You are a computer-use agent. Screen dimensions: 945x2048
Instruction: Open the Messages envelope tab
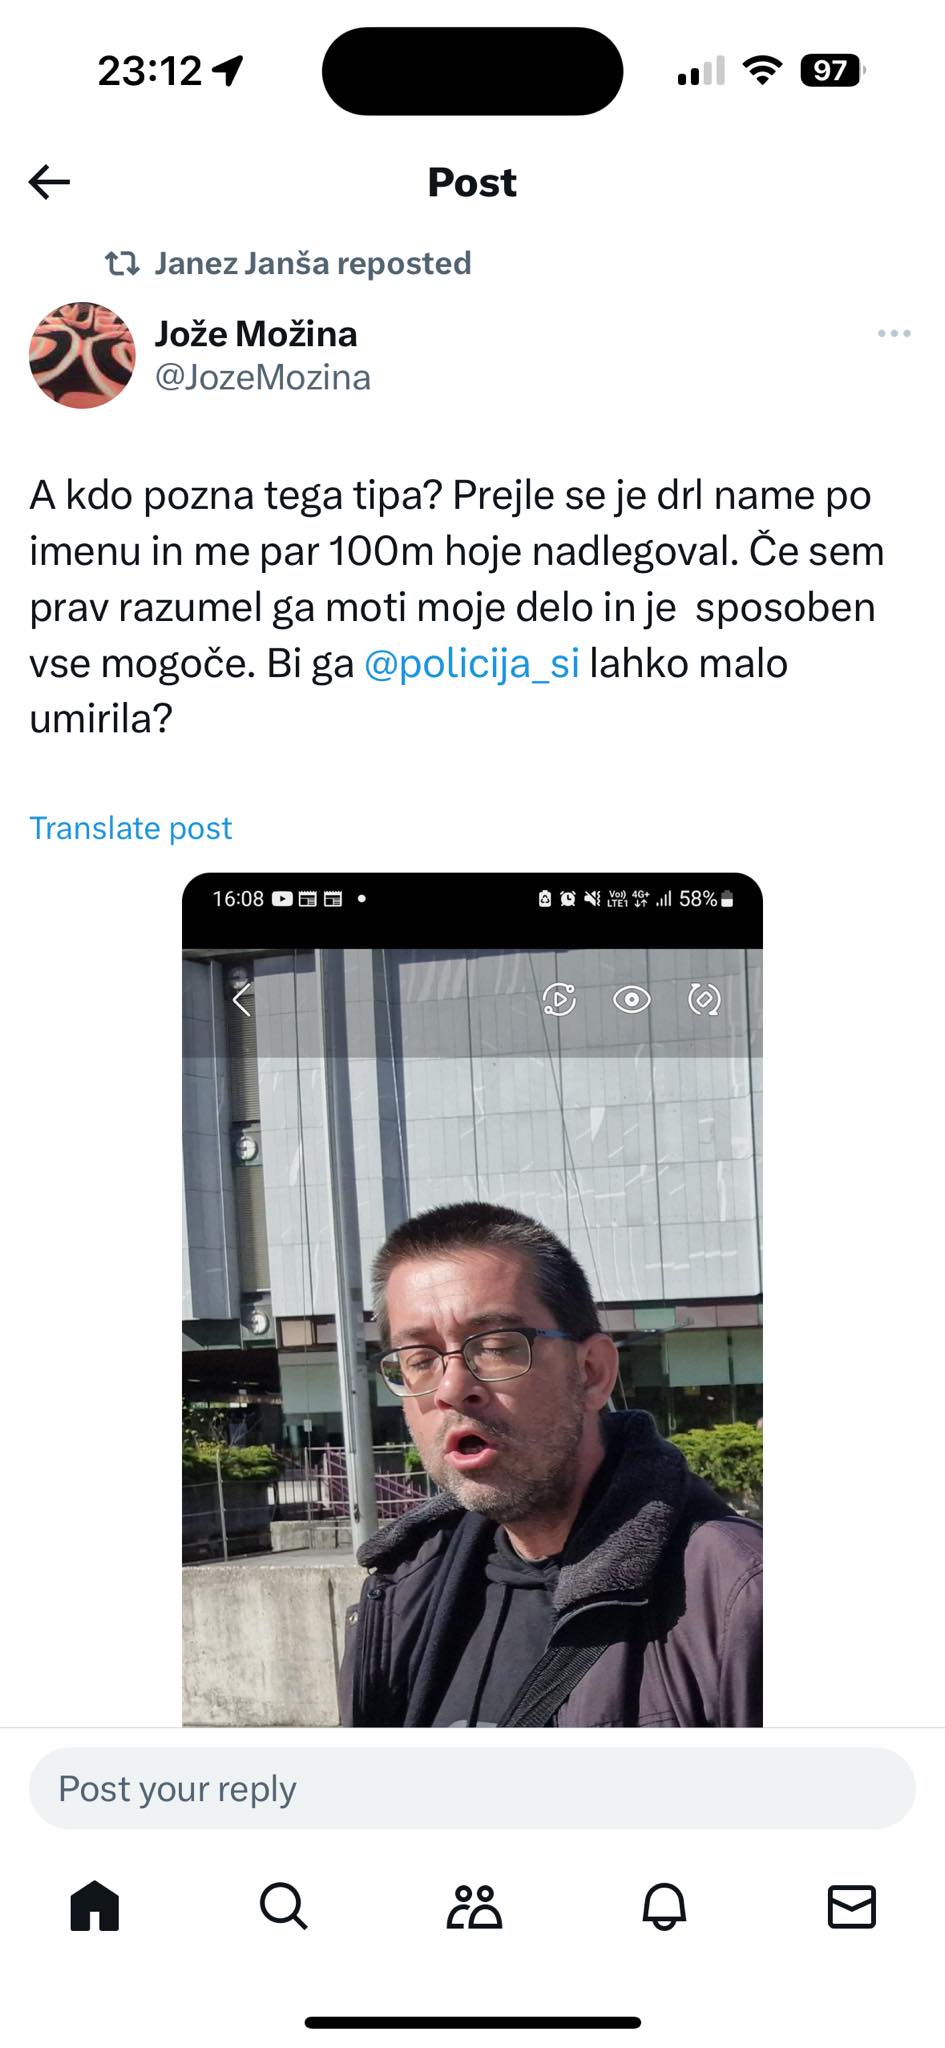coord(852,1906)
